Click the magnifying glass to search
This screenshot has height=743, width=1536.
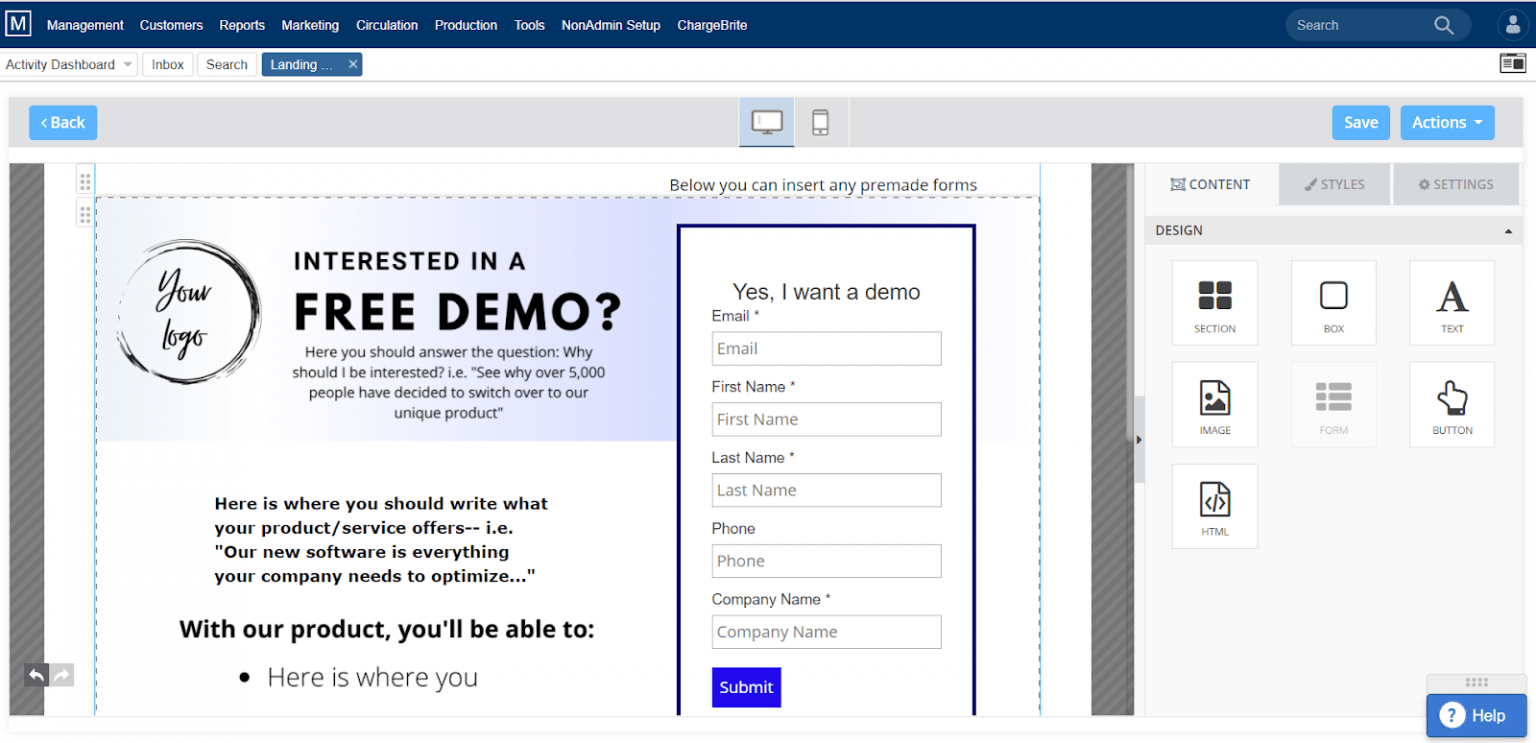pos(1443,25)
